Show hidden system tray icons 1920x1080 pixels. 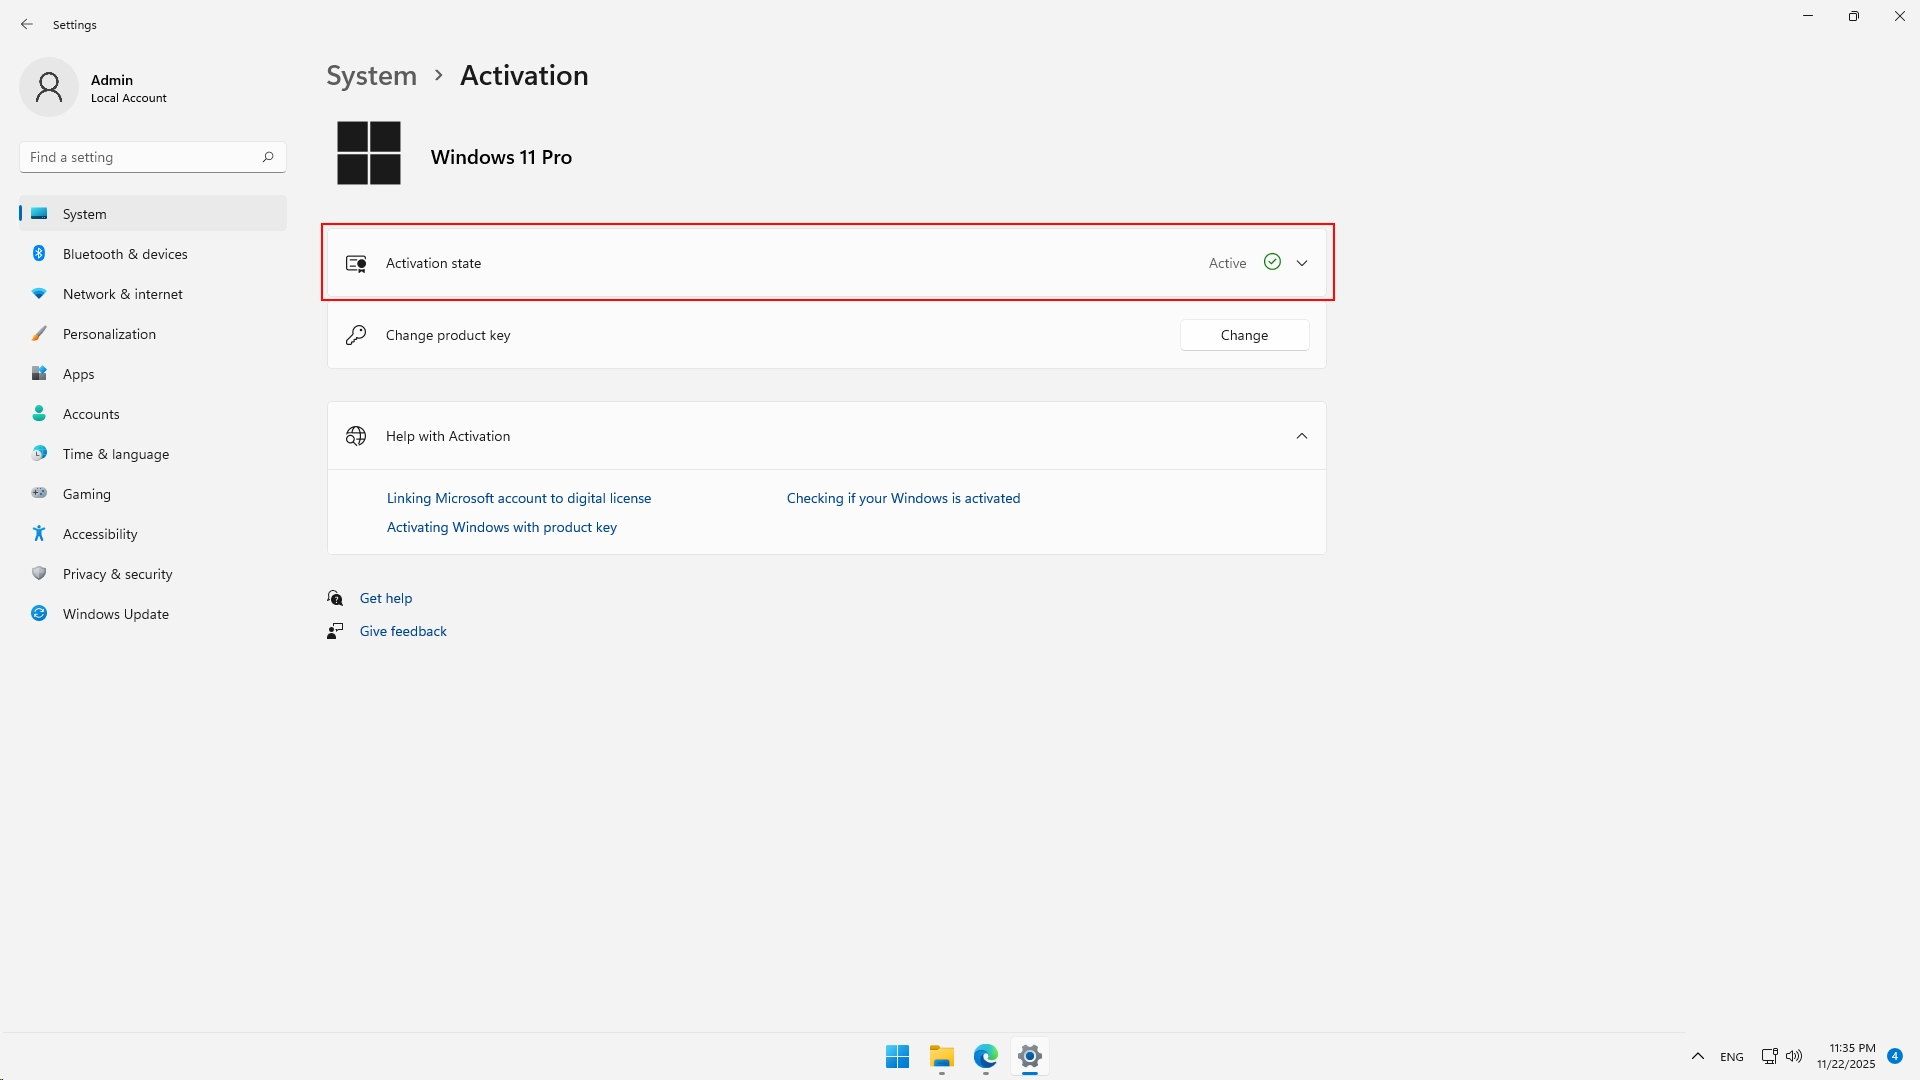tap(1697, 1056)
